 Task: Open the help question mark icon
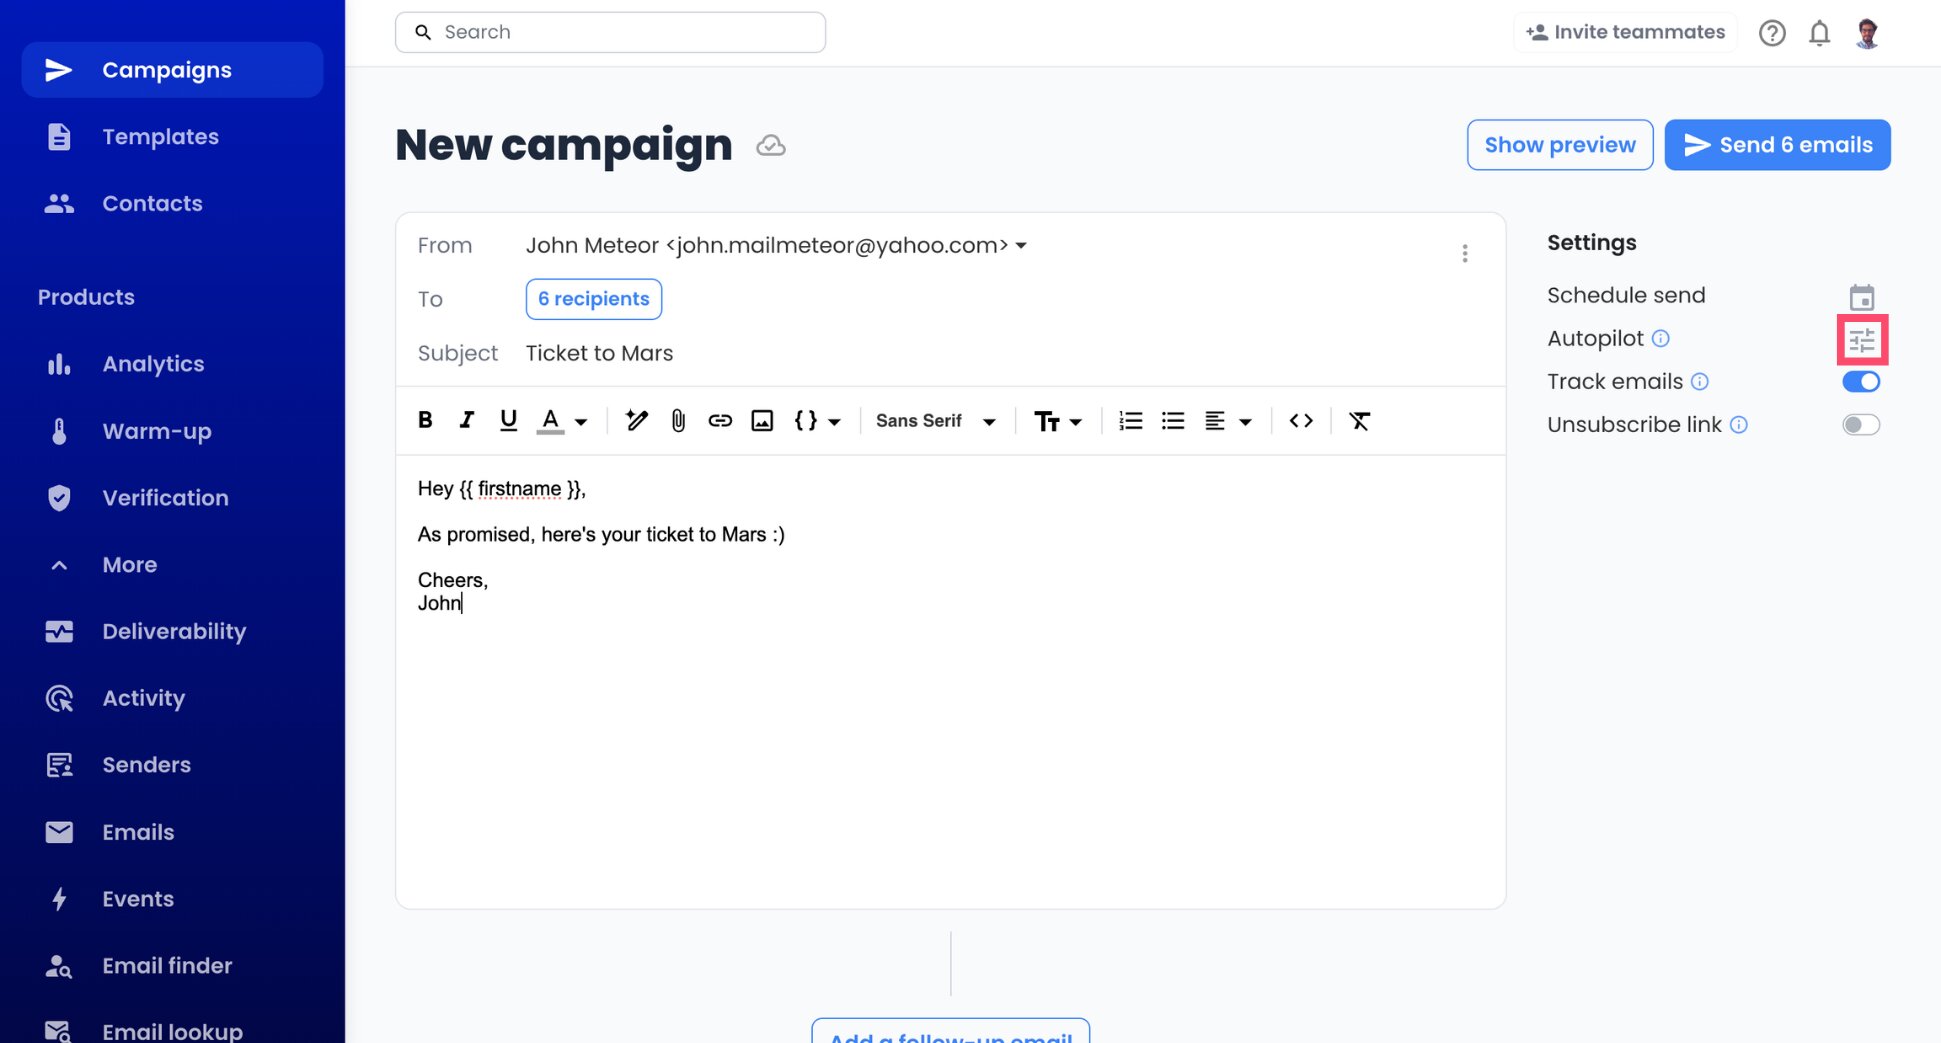click(1772, 33)
